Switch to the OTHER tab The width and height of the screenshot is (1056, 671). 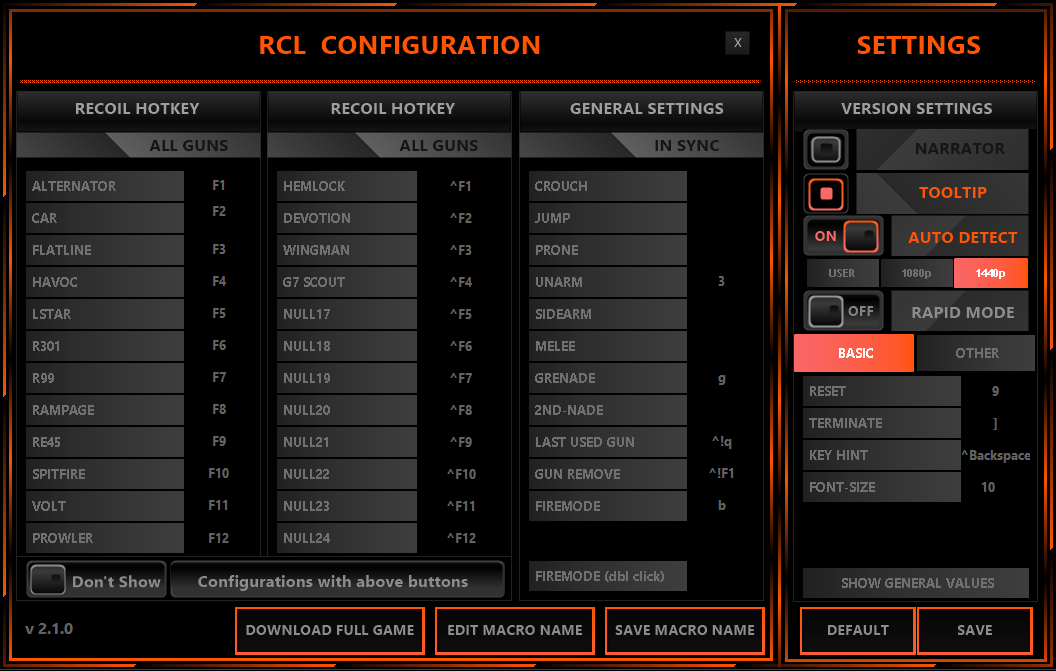click(976, 353)
